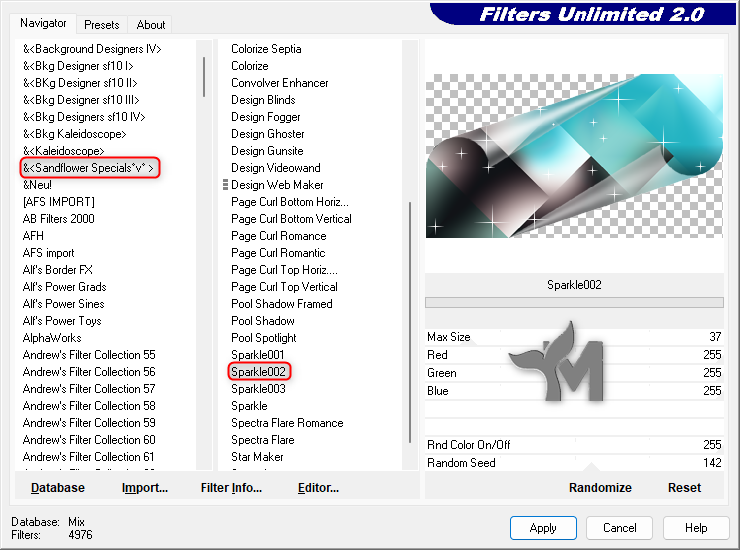Select Alf's Power Grads category
This screenshot has height=550, width=740.
65,287
